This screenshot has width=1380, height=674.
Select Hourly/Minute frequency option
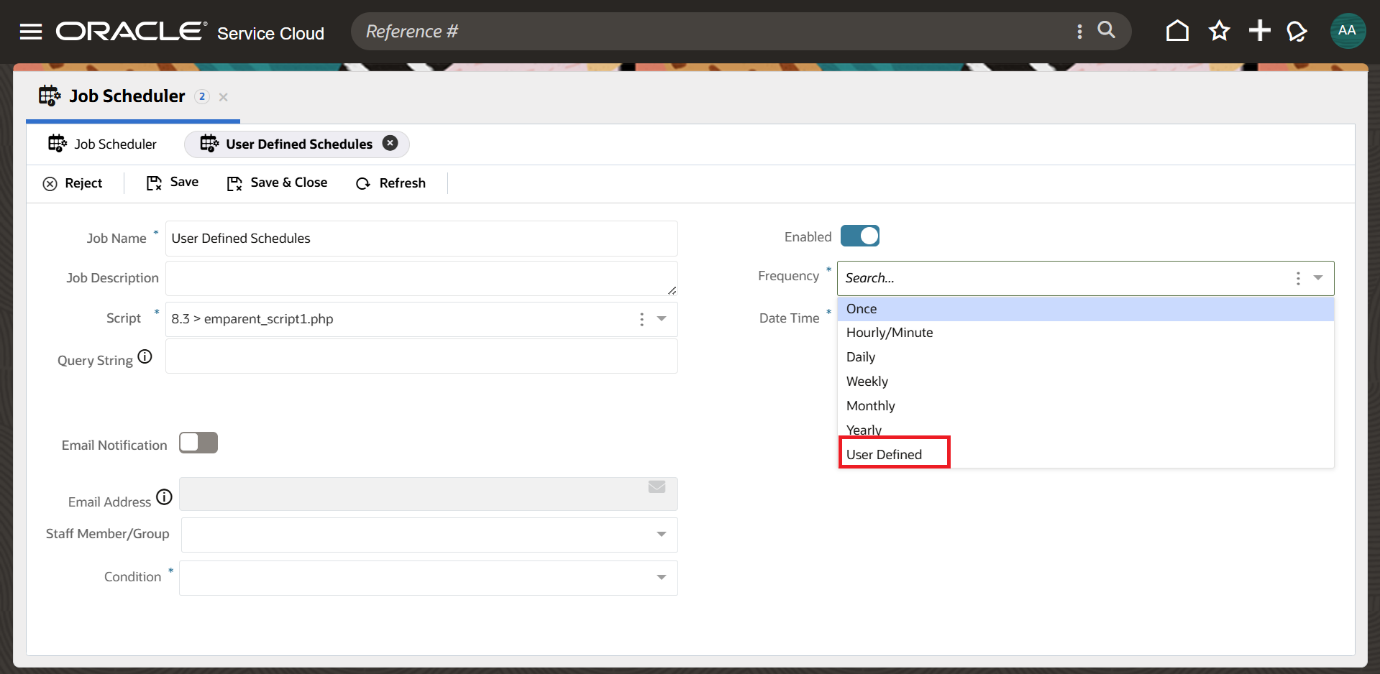pyautogui.click(x=1086, y=333)
